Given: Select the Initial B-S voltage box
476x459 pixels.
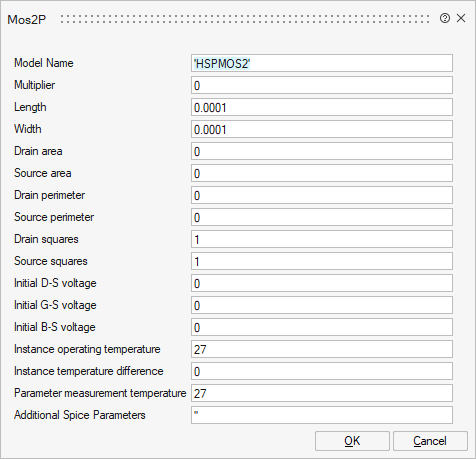Looking at the screenshot, I should (x=322, y=327).
